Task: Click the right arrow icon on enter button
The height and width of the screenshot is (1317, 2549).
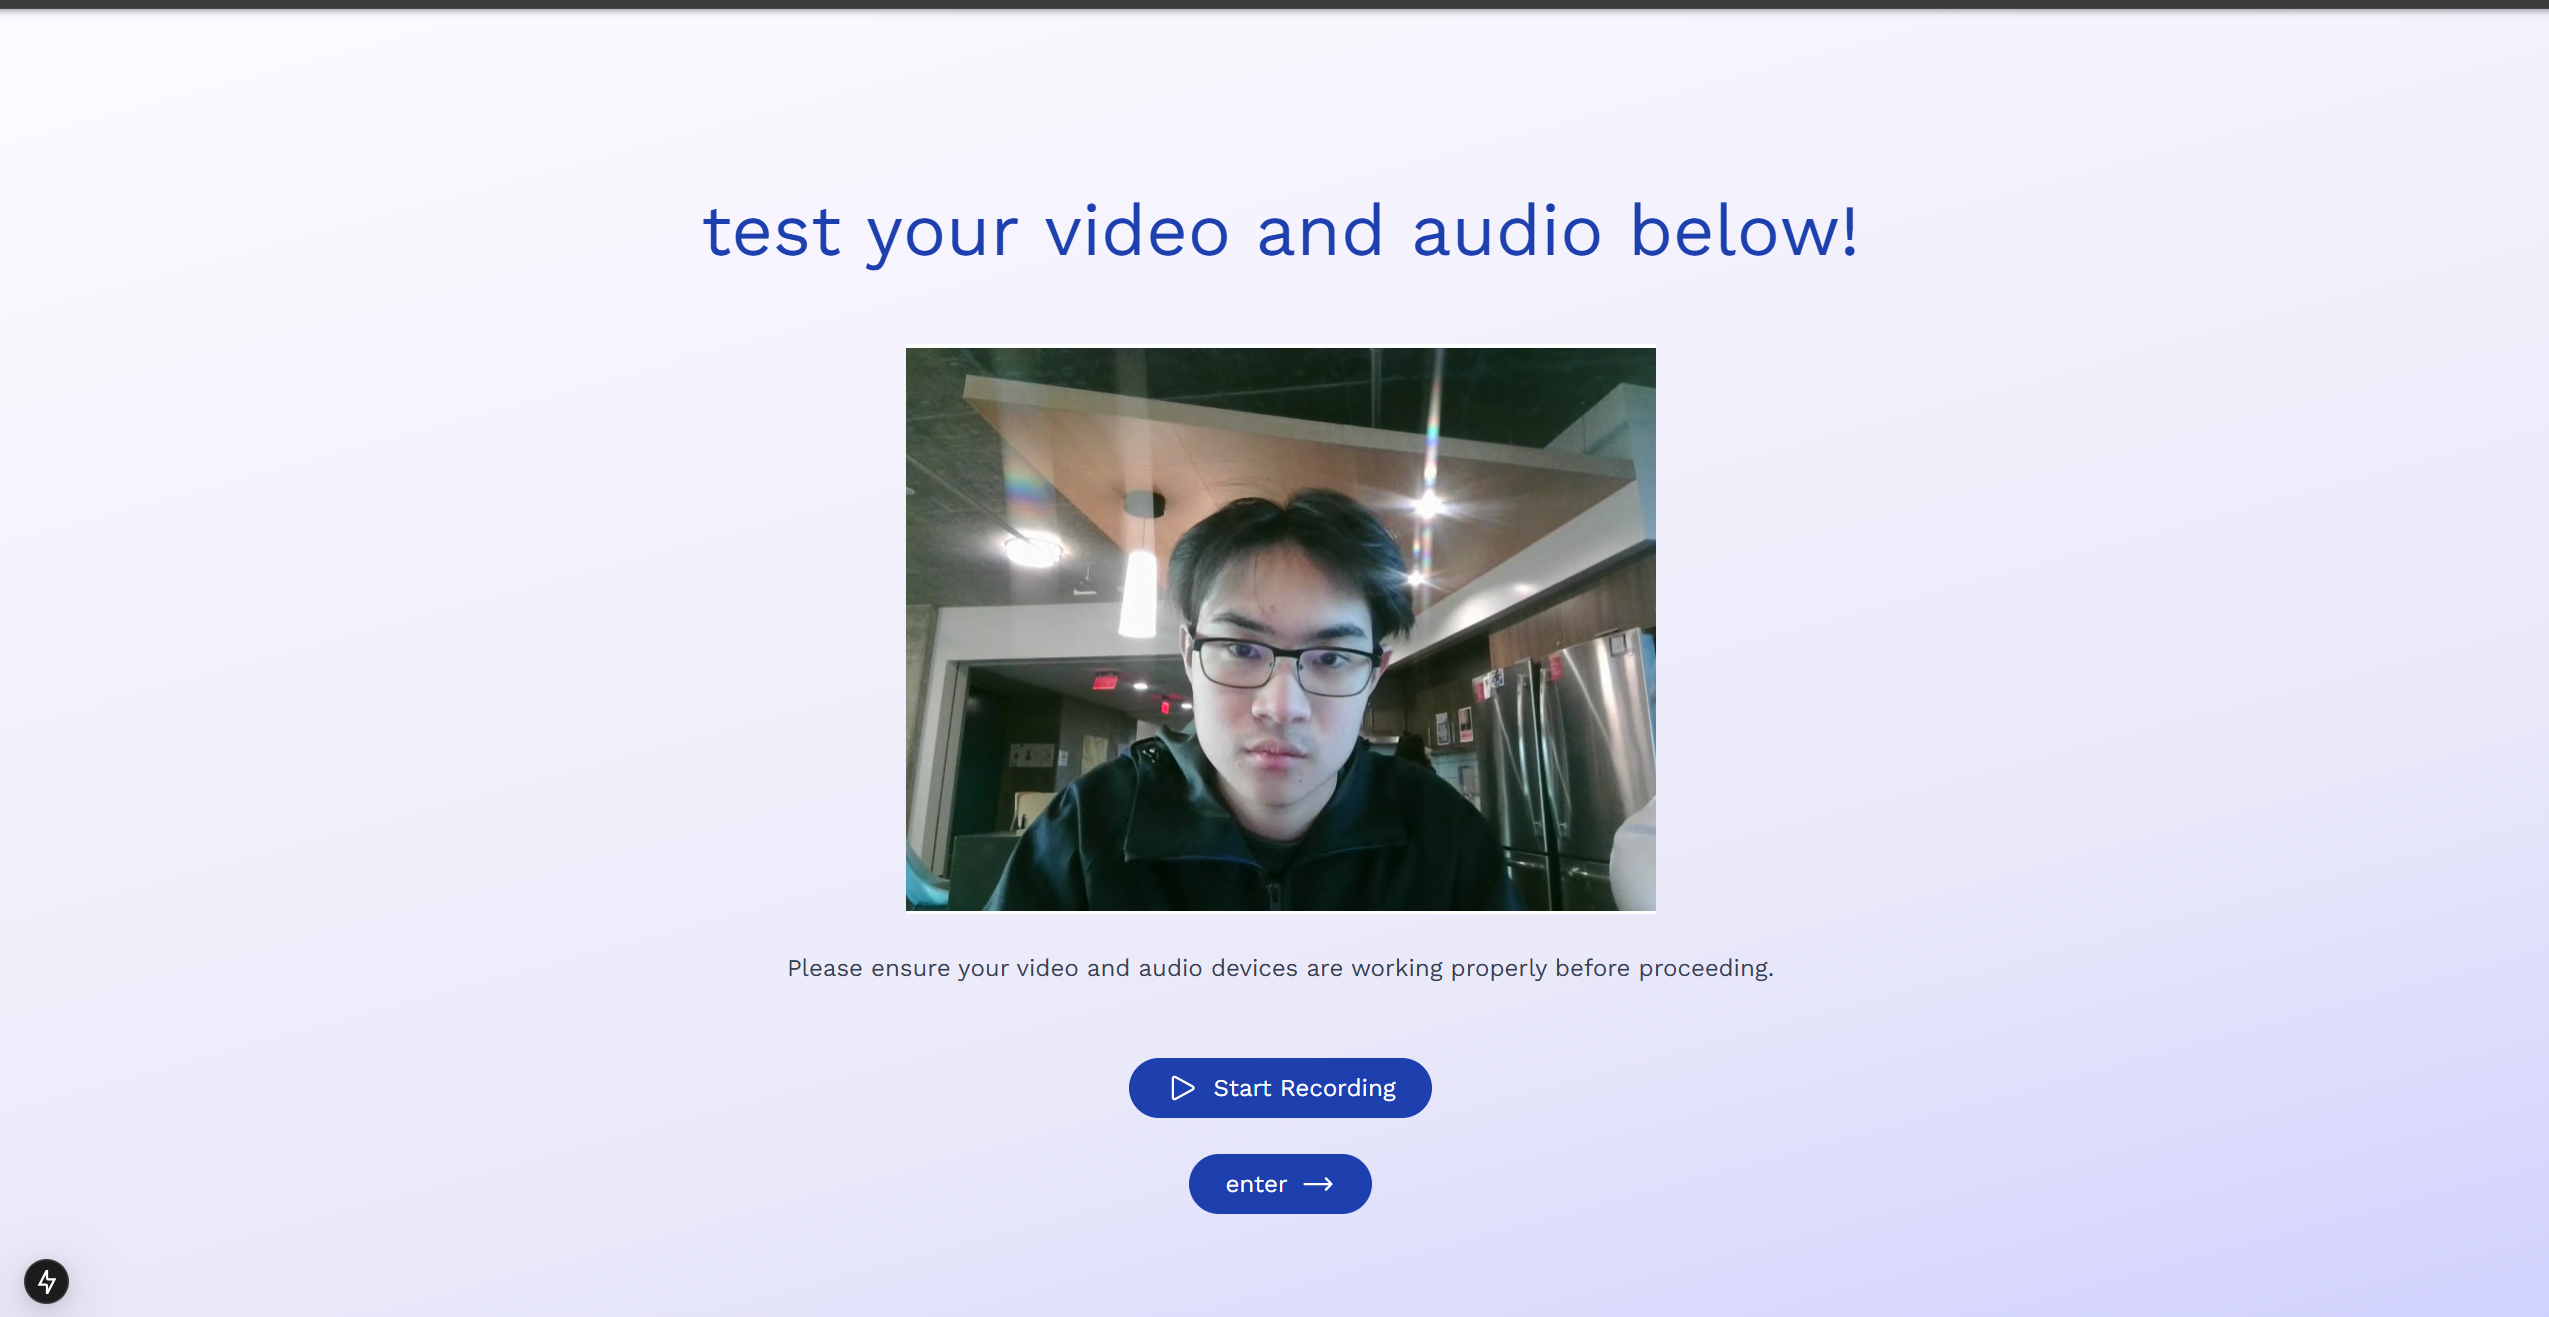Action: tap(1318, 1184)
